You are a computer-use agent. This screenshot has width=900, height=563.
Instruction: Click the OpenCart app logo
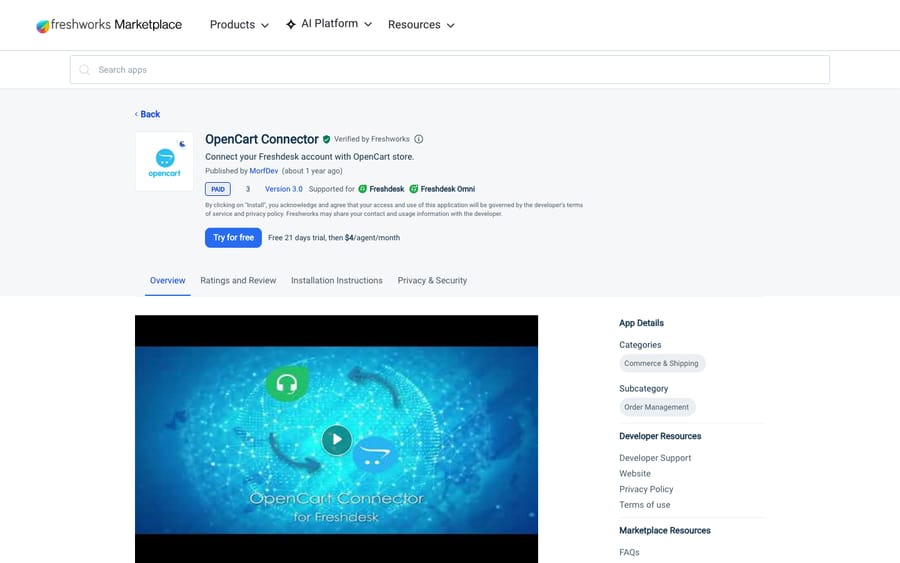tap(164, 162)
